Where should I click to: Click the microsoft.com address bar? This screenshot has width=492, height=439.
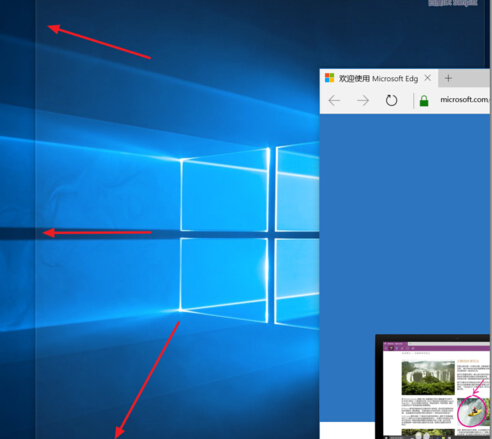pos(464,99)
